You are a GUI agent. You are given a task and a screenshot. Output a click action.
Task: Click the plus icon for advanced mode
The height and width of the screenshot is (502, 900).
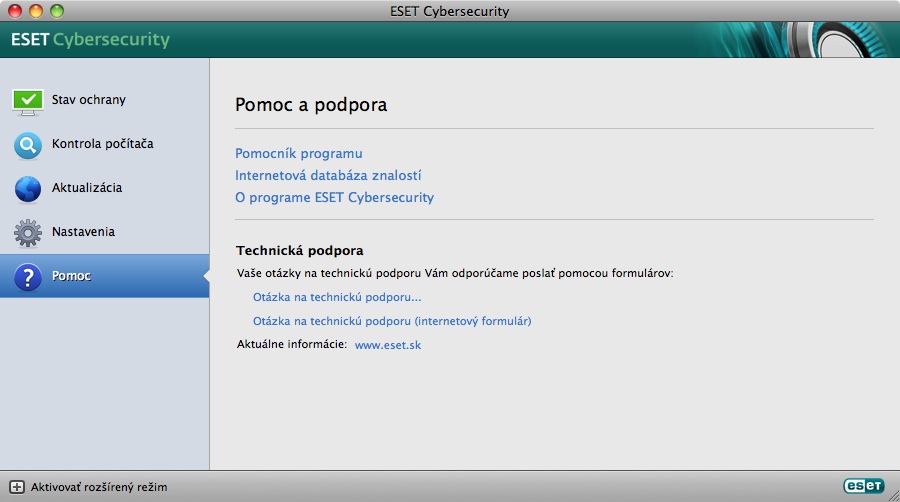click(17, 487)
